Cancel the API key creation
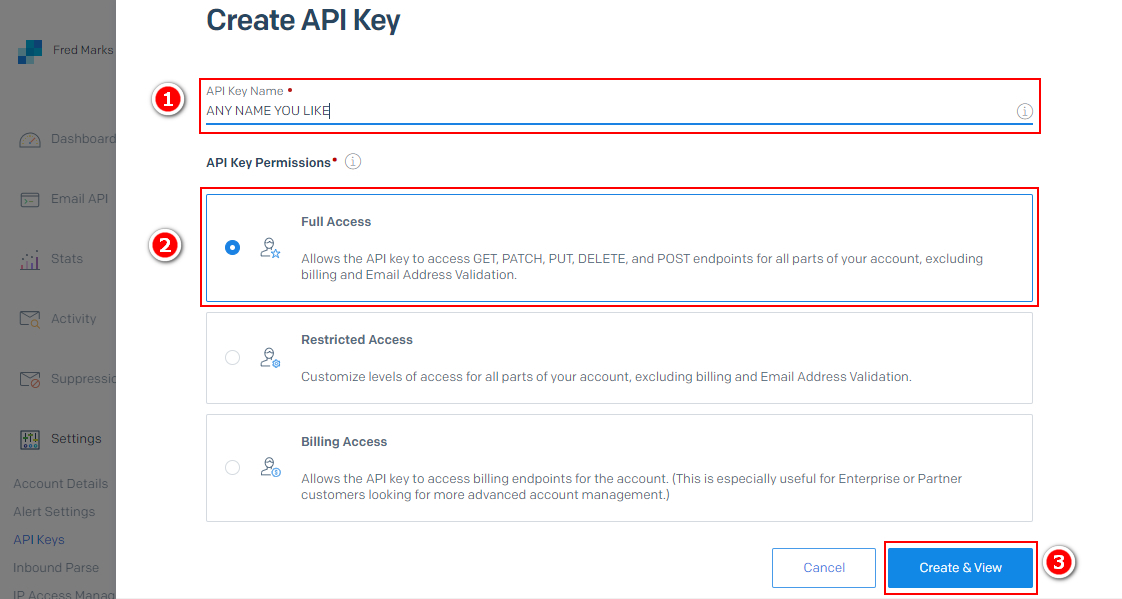This screenshot has height=599, width=1122. point(824,568)
